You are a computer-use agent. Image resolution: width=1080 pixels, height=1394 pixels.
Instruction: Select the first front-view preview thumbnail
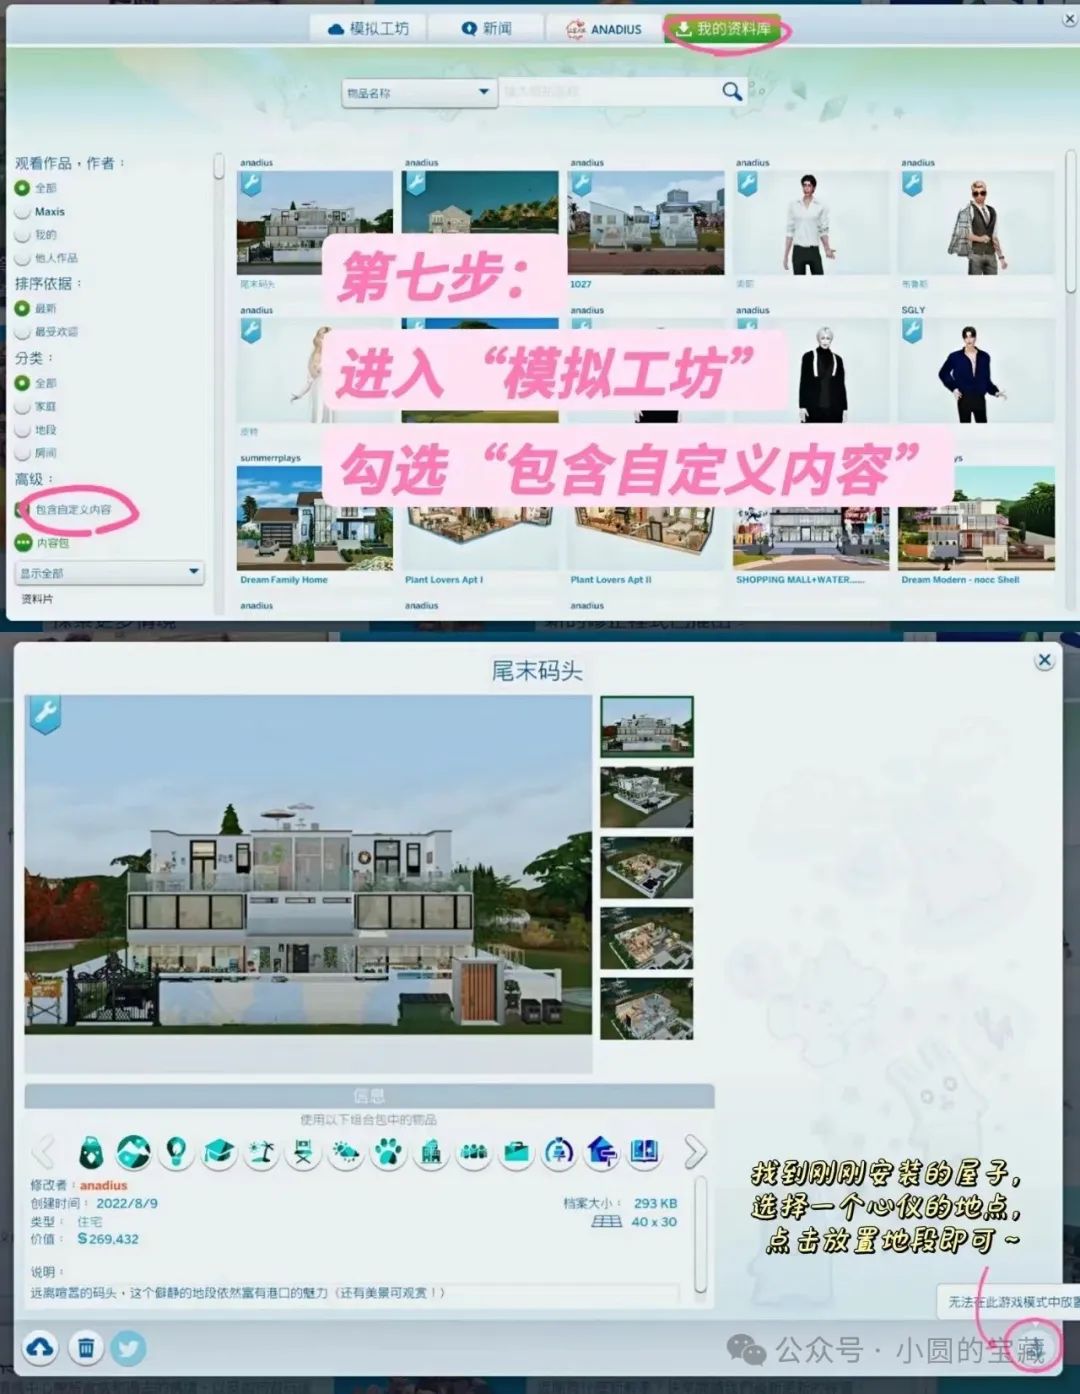click(x=646, y=727)
